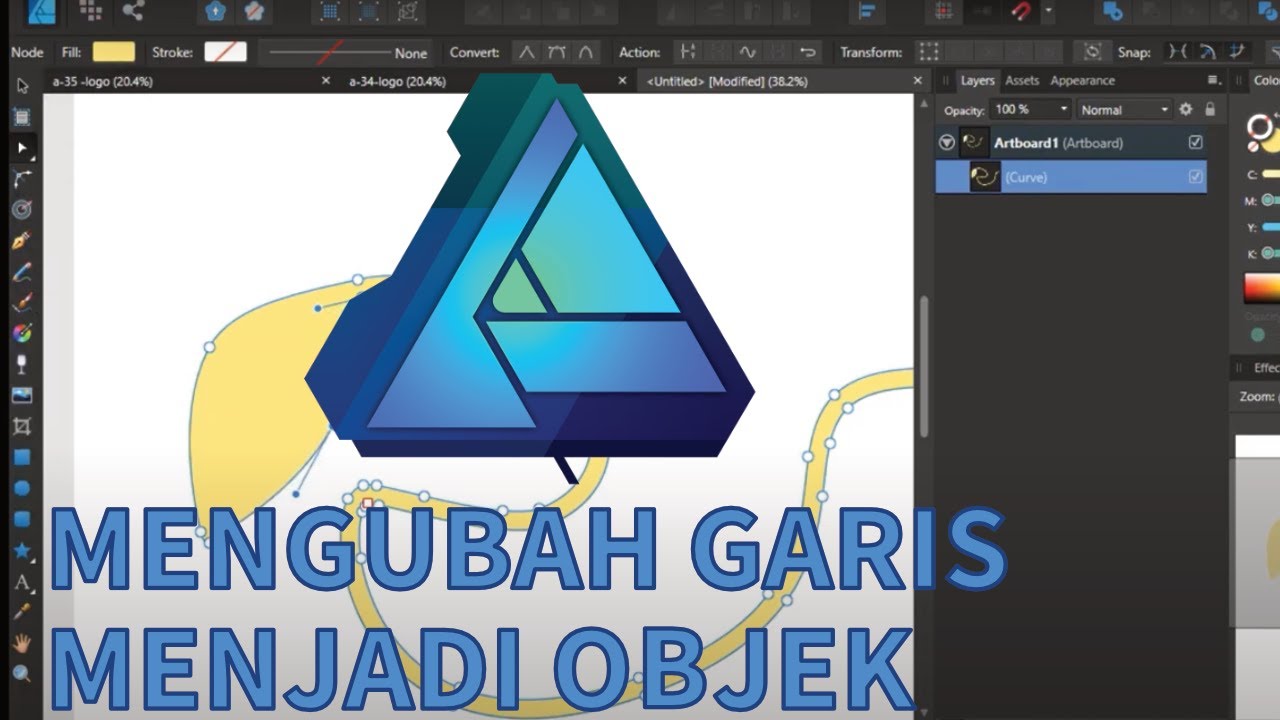Toggle Snap to geometry option
1280x720 pixels.
point(1209,52)
